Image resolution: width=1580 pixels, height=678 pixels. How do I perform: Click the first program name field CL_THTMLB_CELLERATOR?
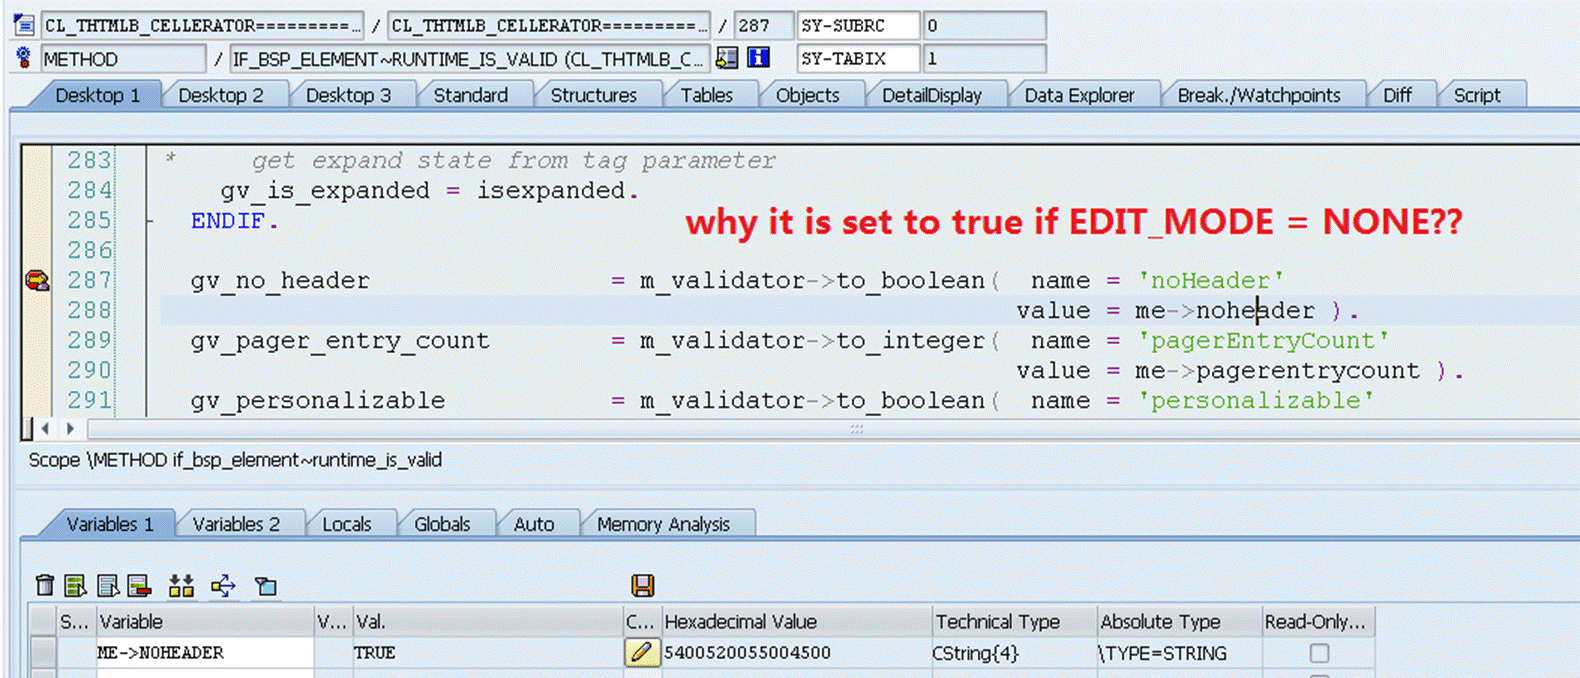[x=202, y=25]
